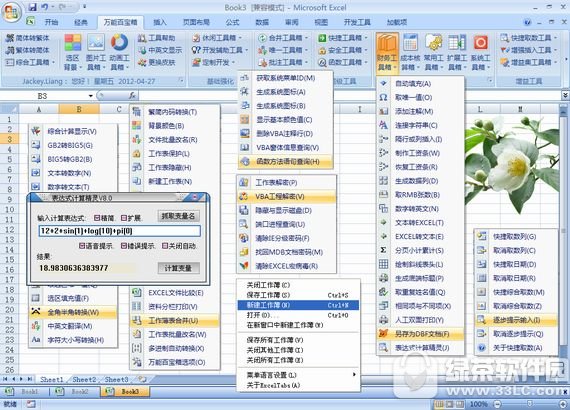
Task: Click the Save icon in quick access toolbar
Action: click(32, 7)
